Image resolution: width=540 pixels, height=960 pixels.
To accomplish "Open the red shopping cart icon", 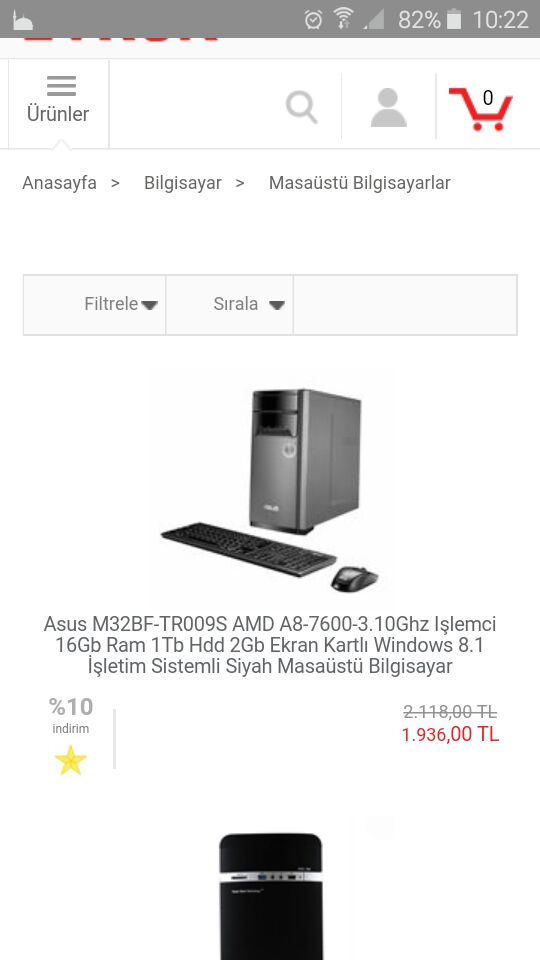I will coord(480,108).
